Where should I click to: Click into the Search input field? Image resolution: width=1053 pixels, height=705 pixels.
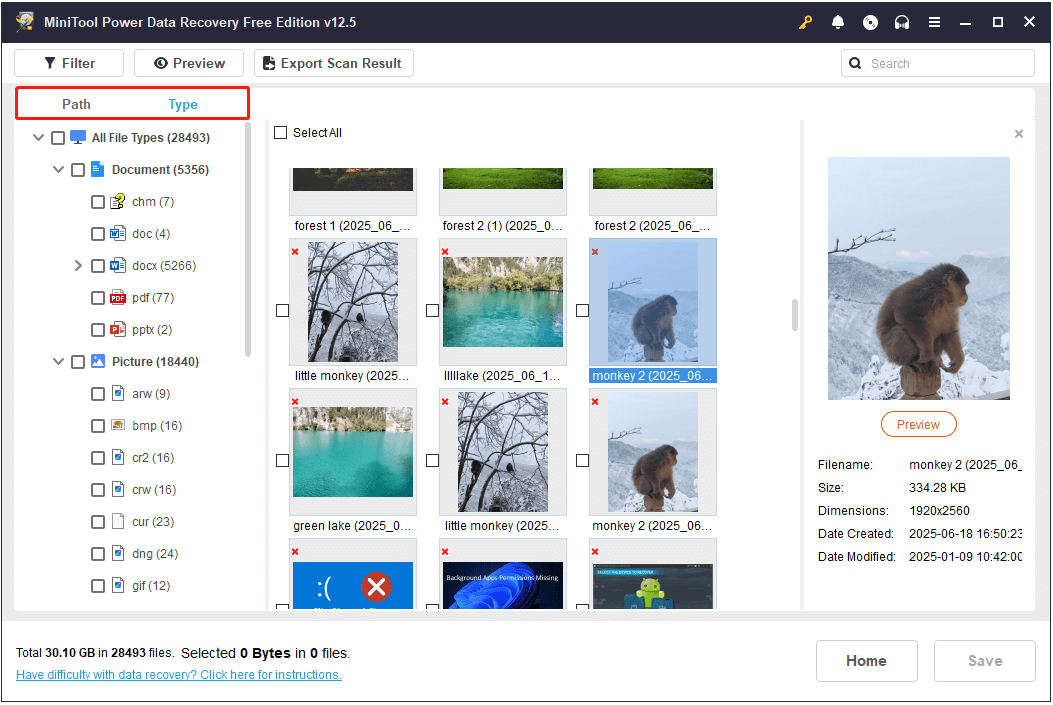point(946,63)
